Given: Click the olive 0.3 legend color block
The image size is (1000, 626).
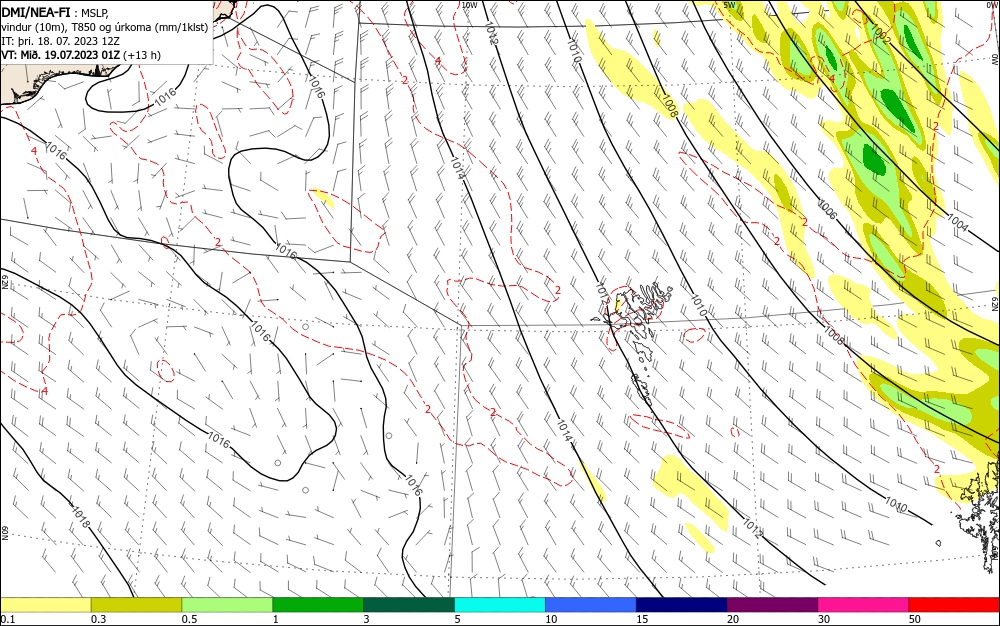Looking at the screenshot, I should pos(136,605).
